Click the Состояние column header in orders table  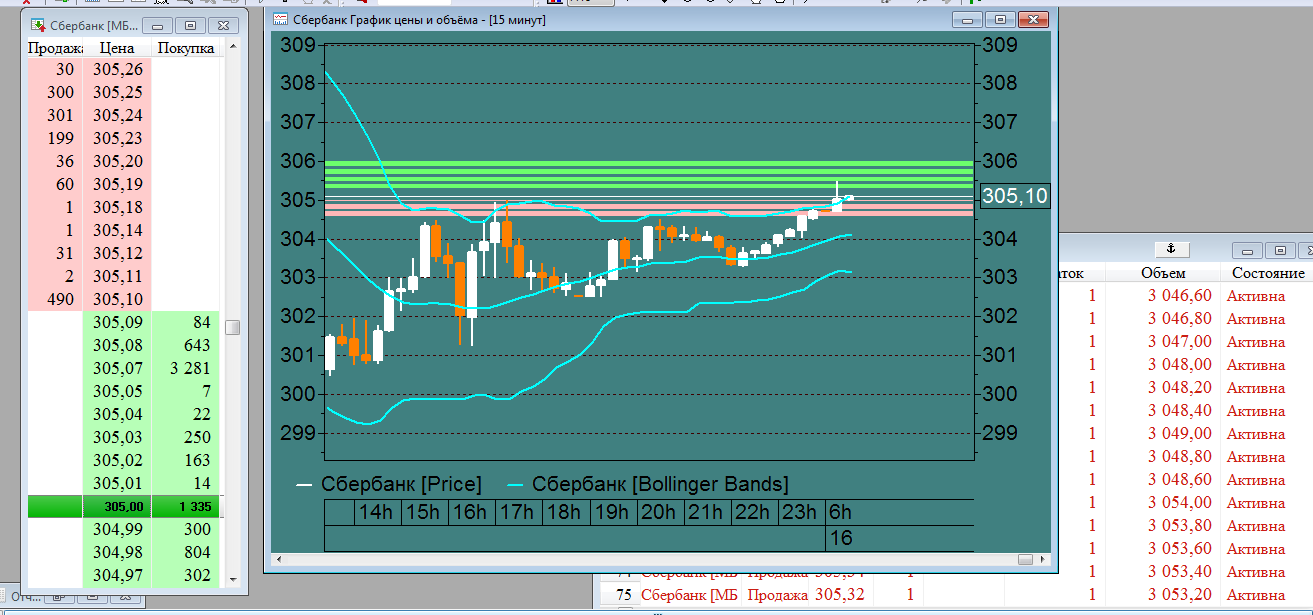[1268, 273]
